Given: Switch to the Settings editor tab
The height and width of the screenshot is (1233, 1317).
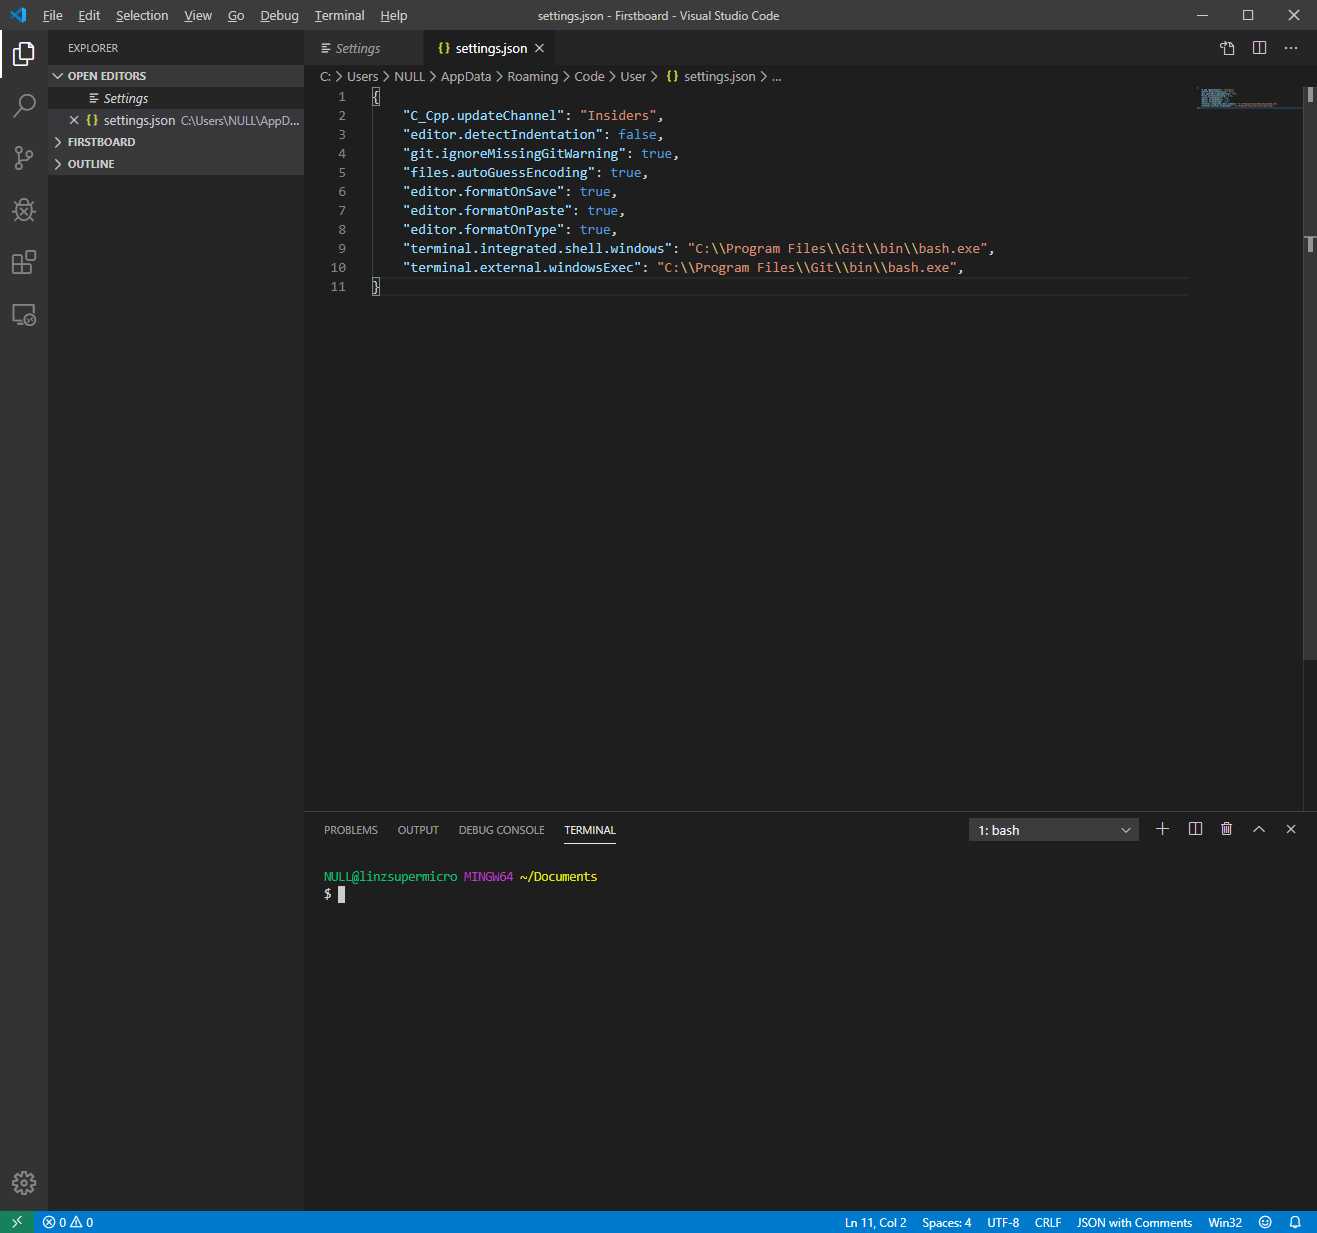Looking at the screenshot, I should click(x=364, y=48).
